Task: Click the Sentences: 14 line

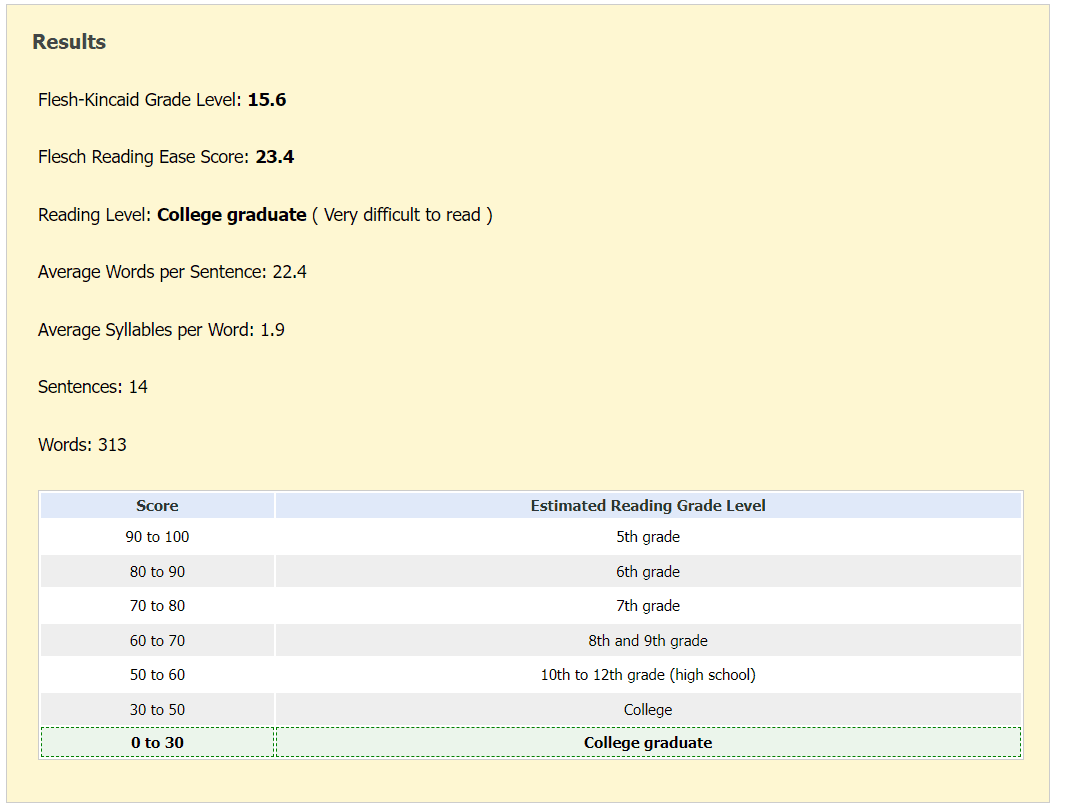Action: pyautogui.click(x=93, y=387)
